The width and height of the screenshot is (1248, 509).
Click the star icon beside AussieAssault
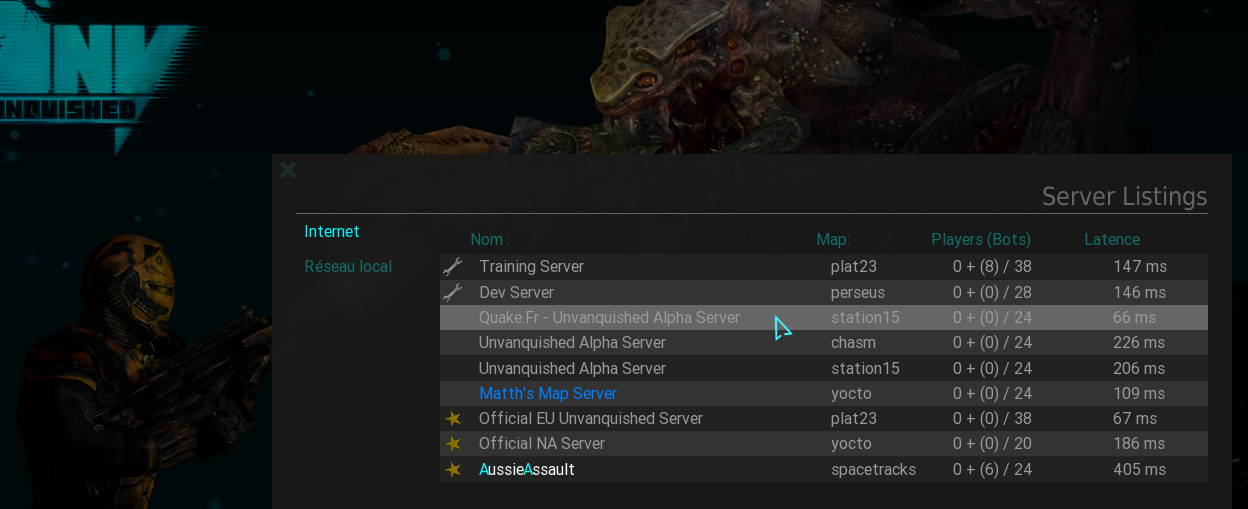[453, 469]
